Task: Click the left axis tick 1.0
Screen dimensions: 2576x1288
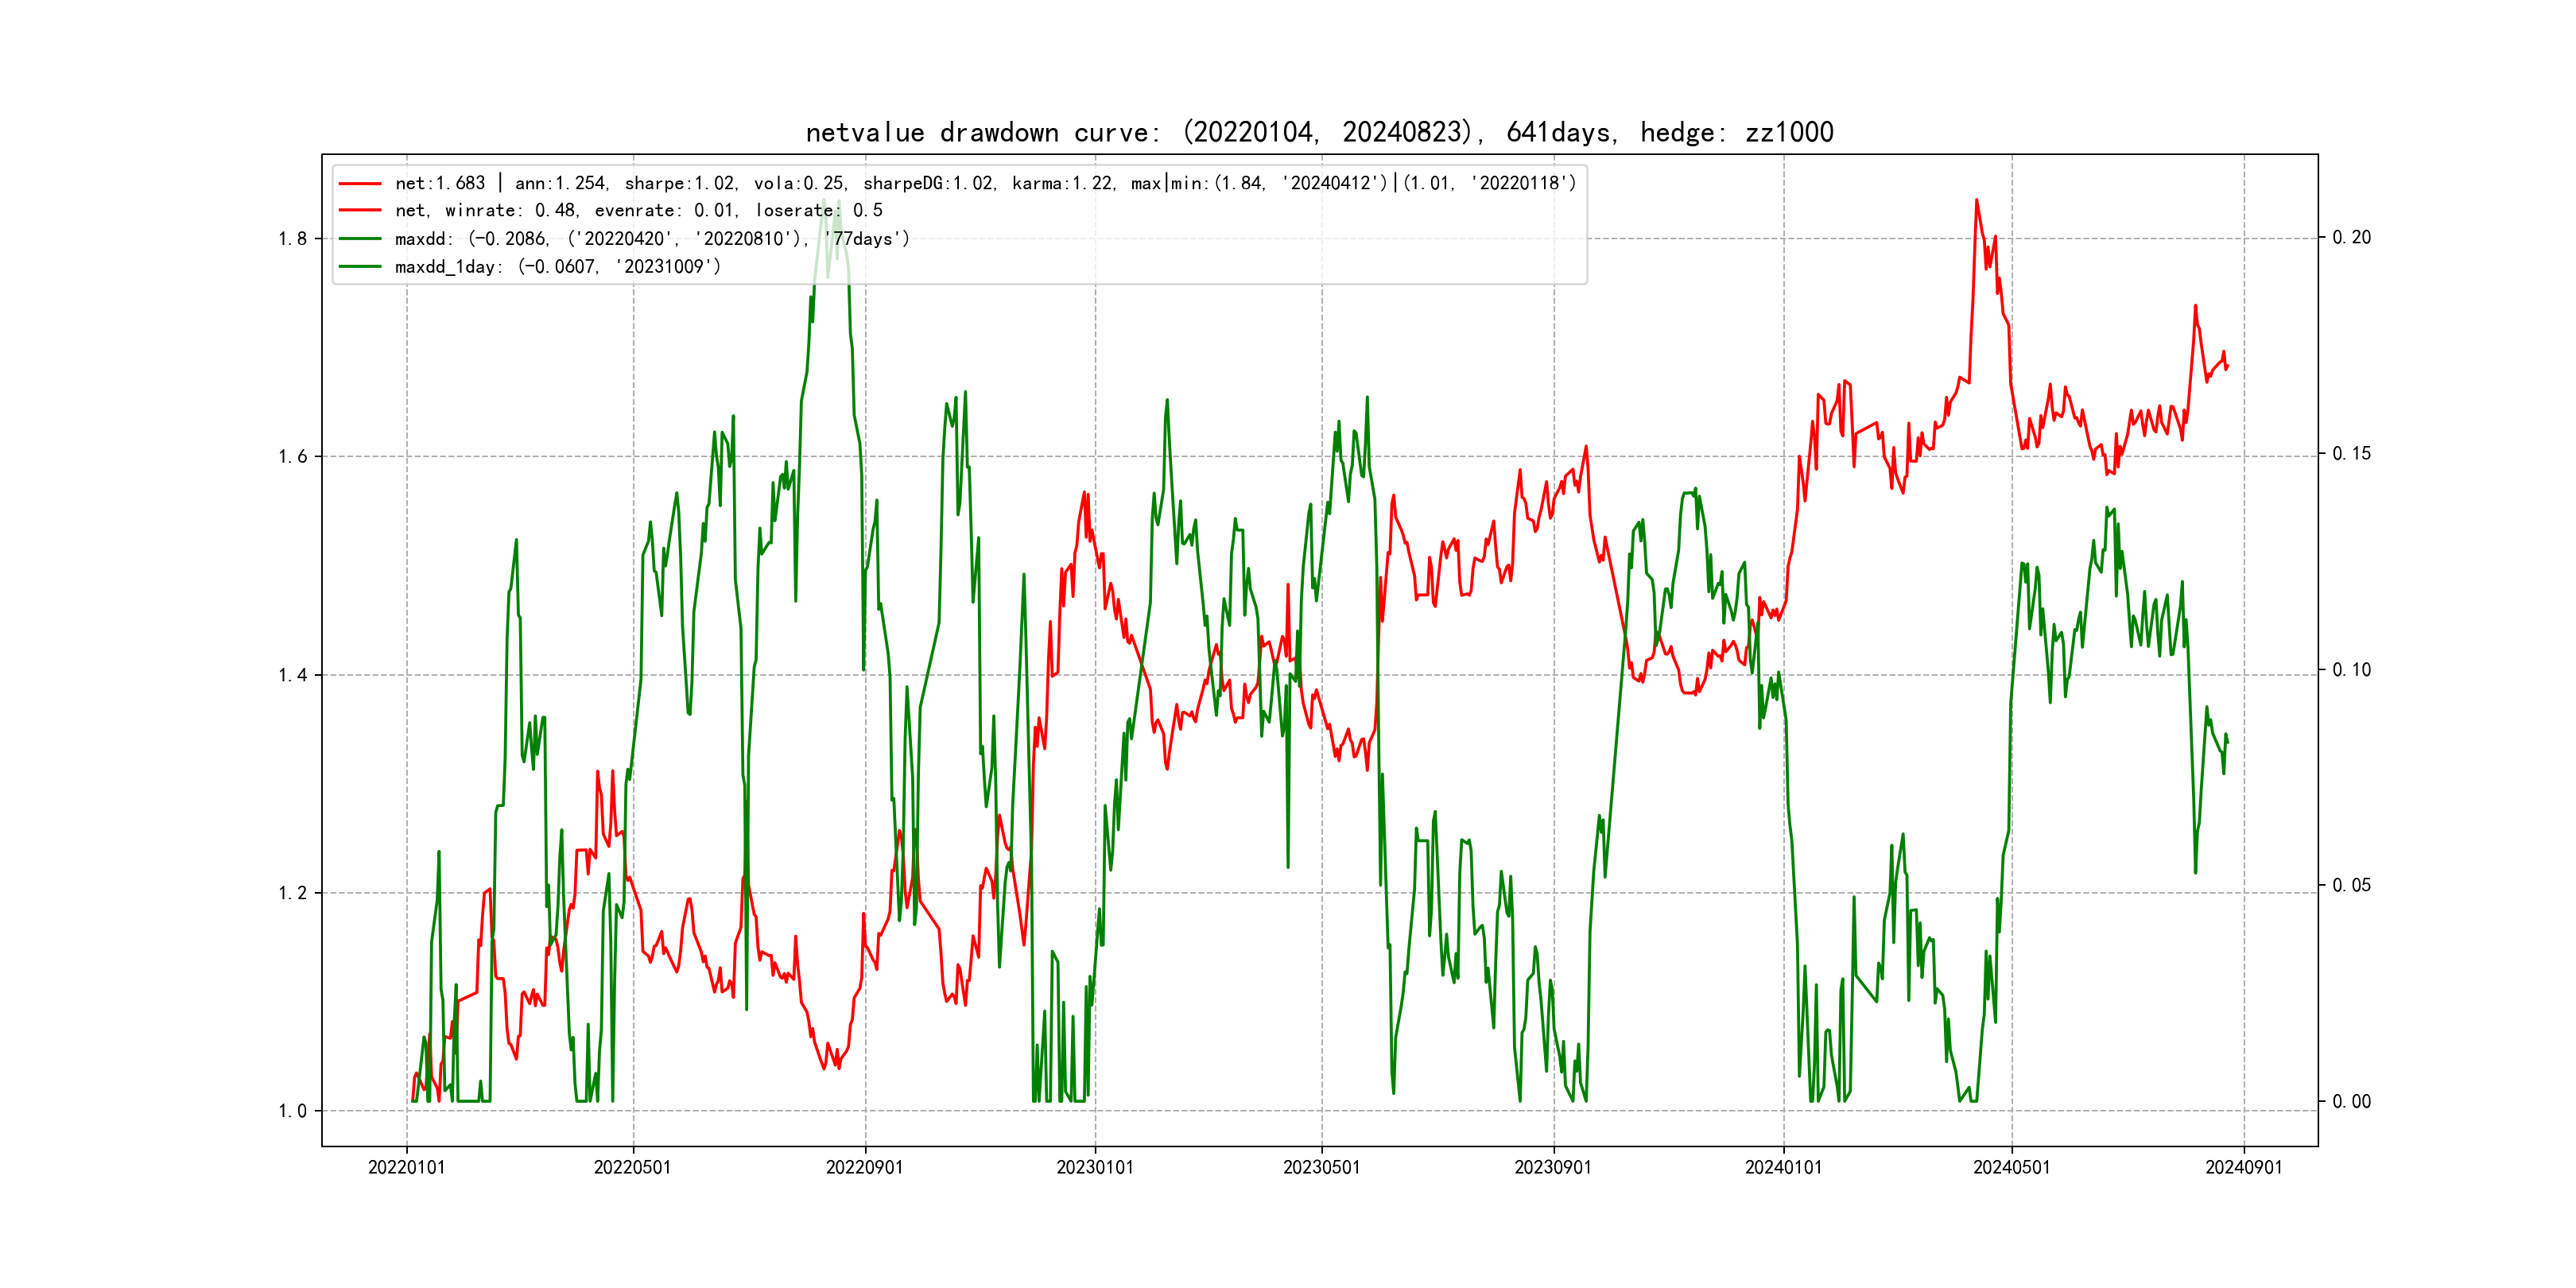Action: click(x=292, y=1111)
